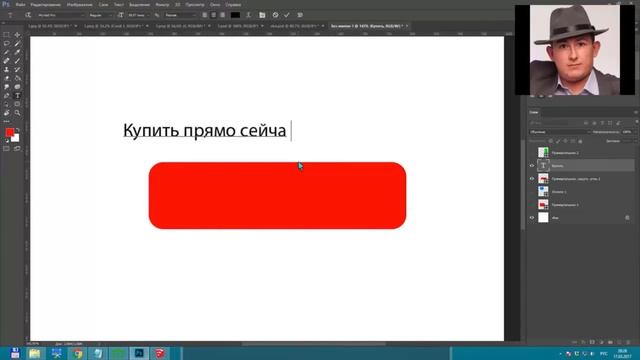
Task: Select the Path Selection arrow tool
Action: point(7,104)
